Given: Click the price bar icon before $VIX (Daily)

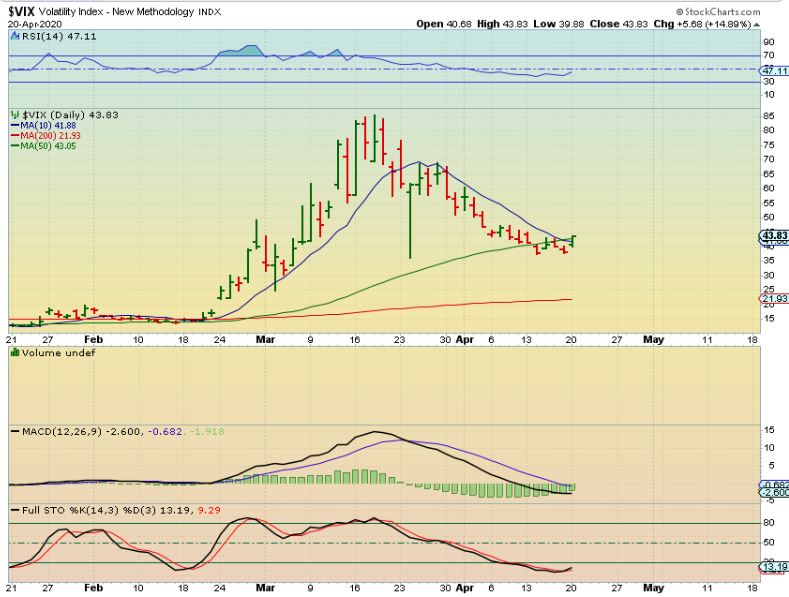Looking at the screenshot, I should pos(15,115).
